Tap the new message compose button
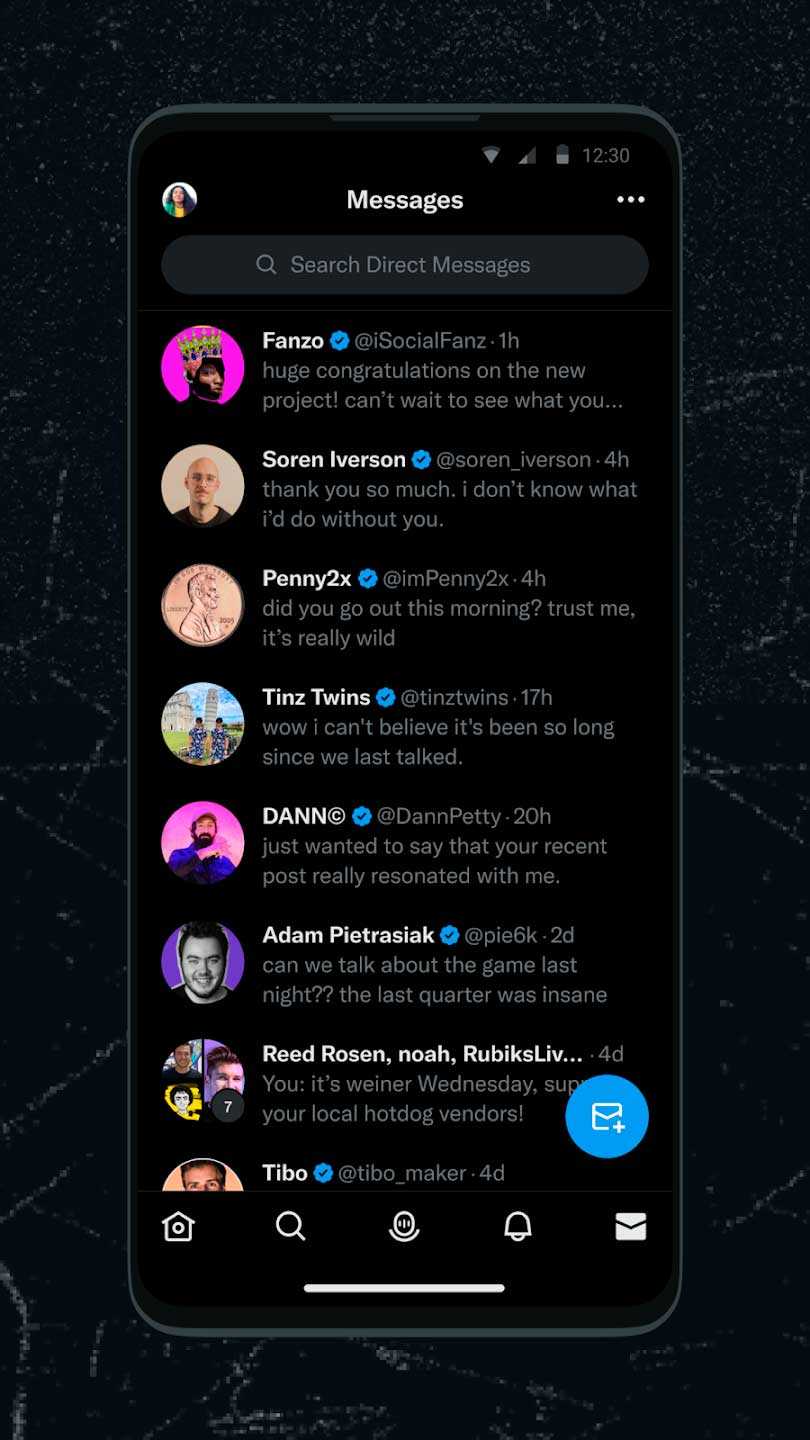 [x=607, y=1116]
